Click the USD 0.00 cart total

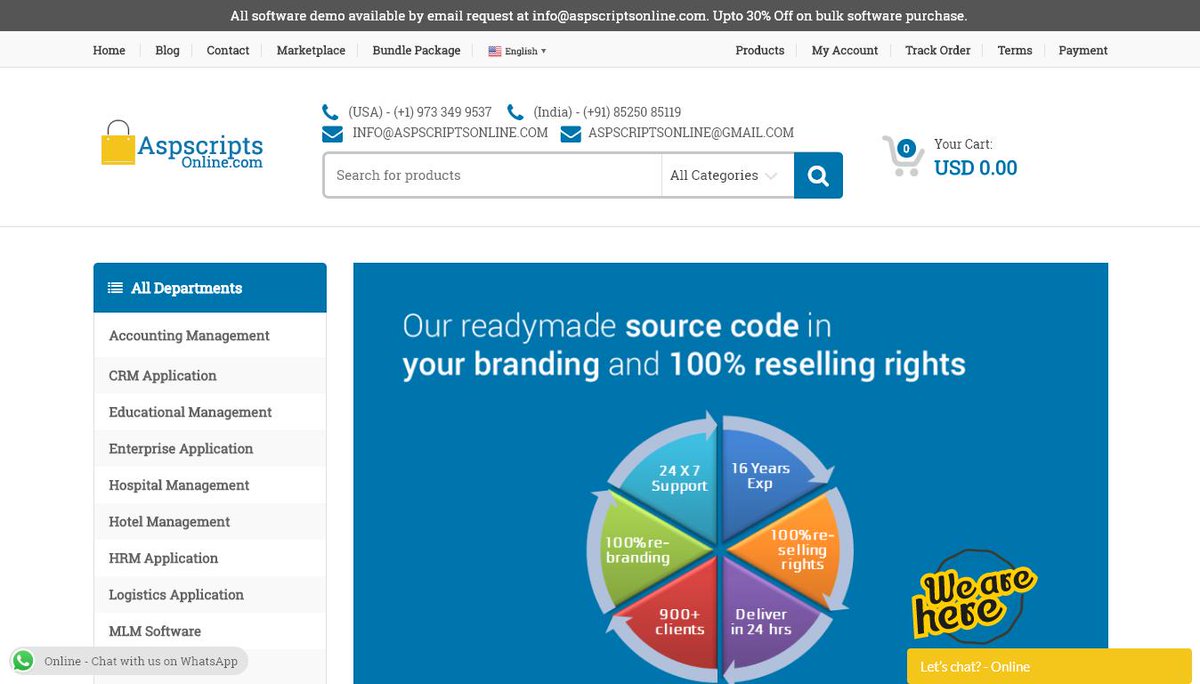tap(975, 168)
